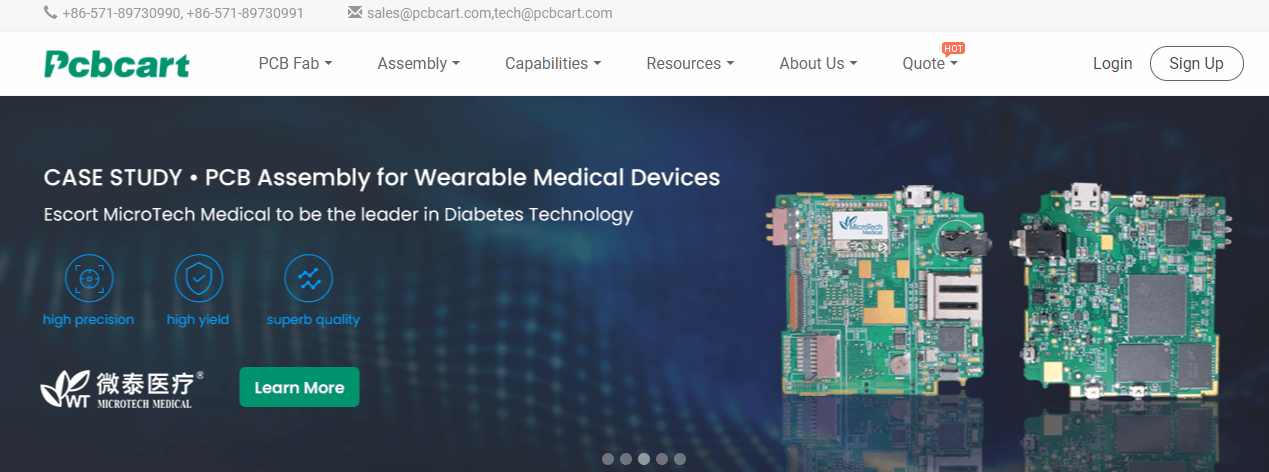Click the envelope email icon
1269x472 pixels.
point(355,13)
